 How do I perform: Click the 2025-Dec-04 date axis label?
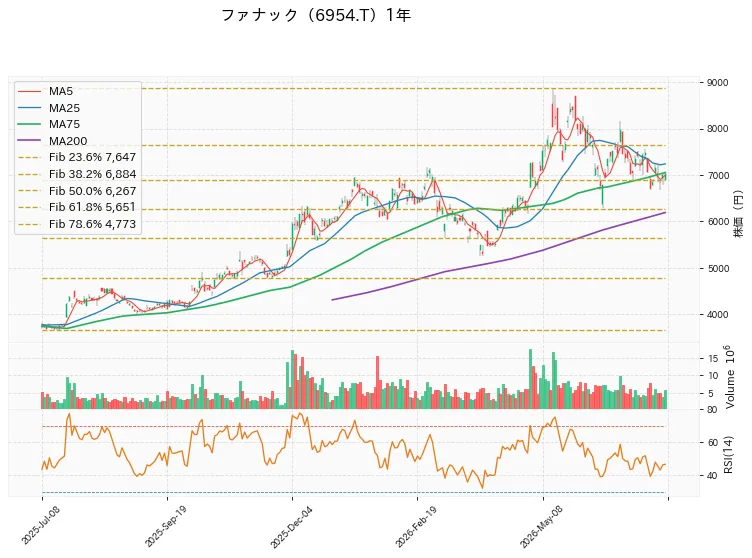click(x=291, y=526)
